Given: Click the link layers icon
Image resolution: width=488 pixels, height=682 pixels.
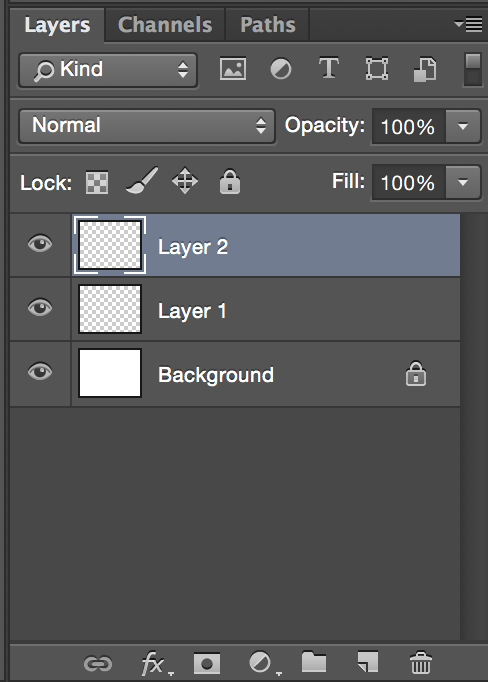Looking at the screenshot, I should pyautogui.click(x=98, y=664).
